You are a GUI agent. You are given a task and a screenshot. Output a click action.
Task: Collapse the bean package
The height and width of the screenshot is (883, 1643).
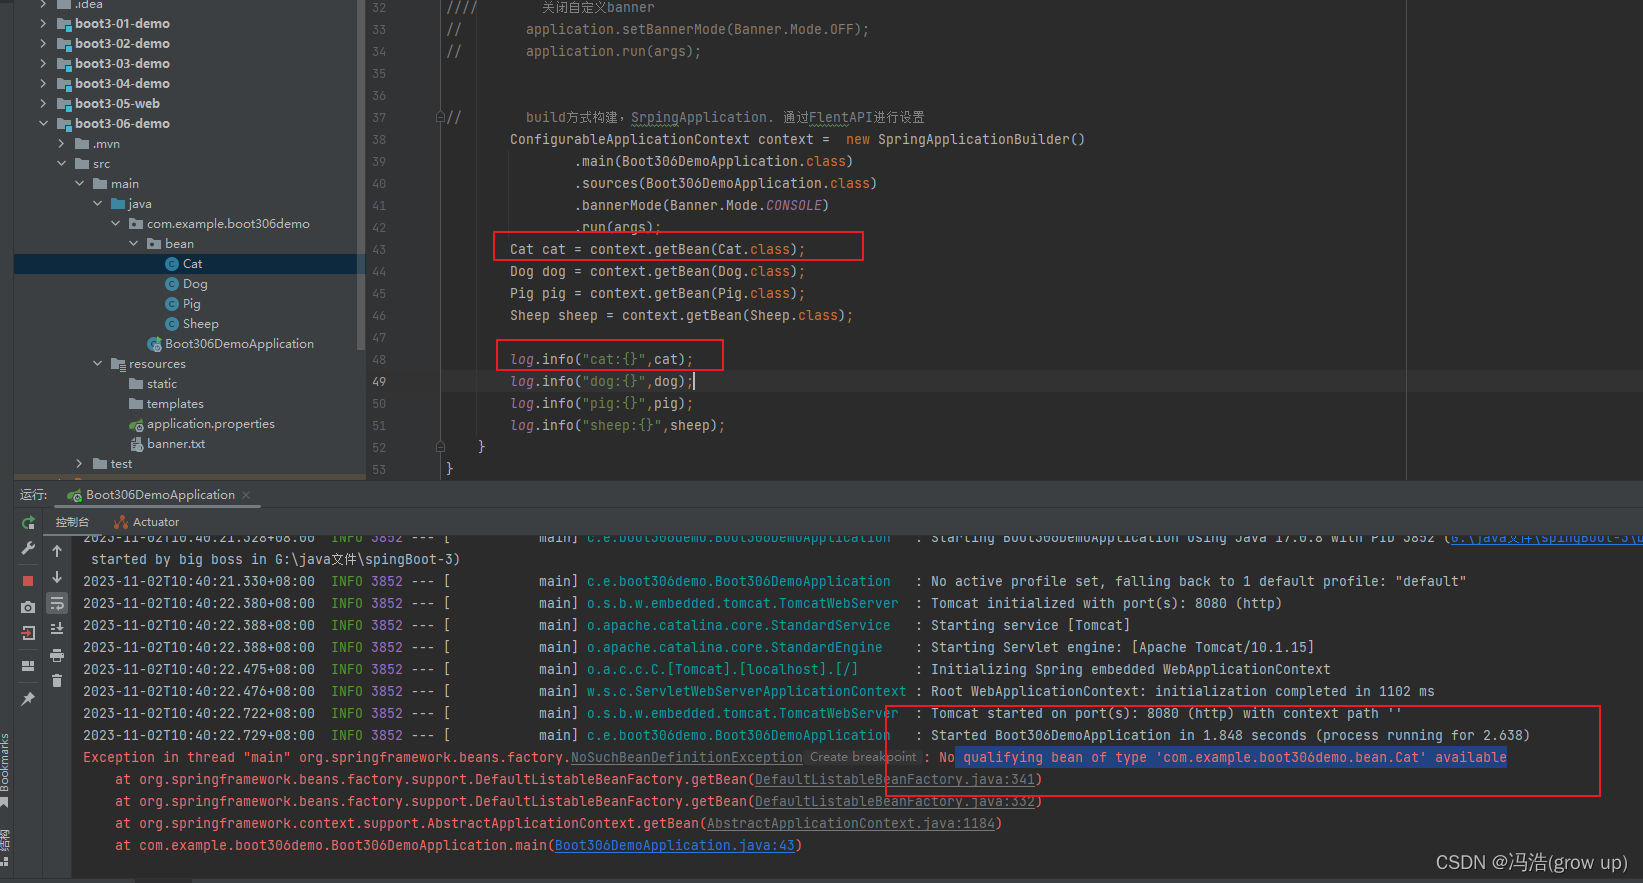133,243
